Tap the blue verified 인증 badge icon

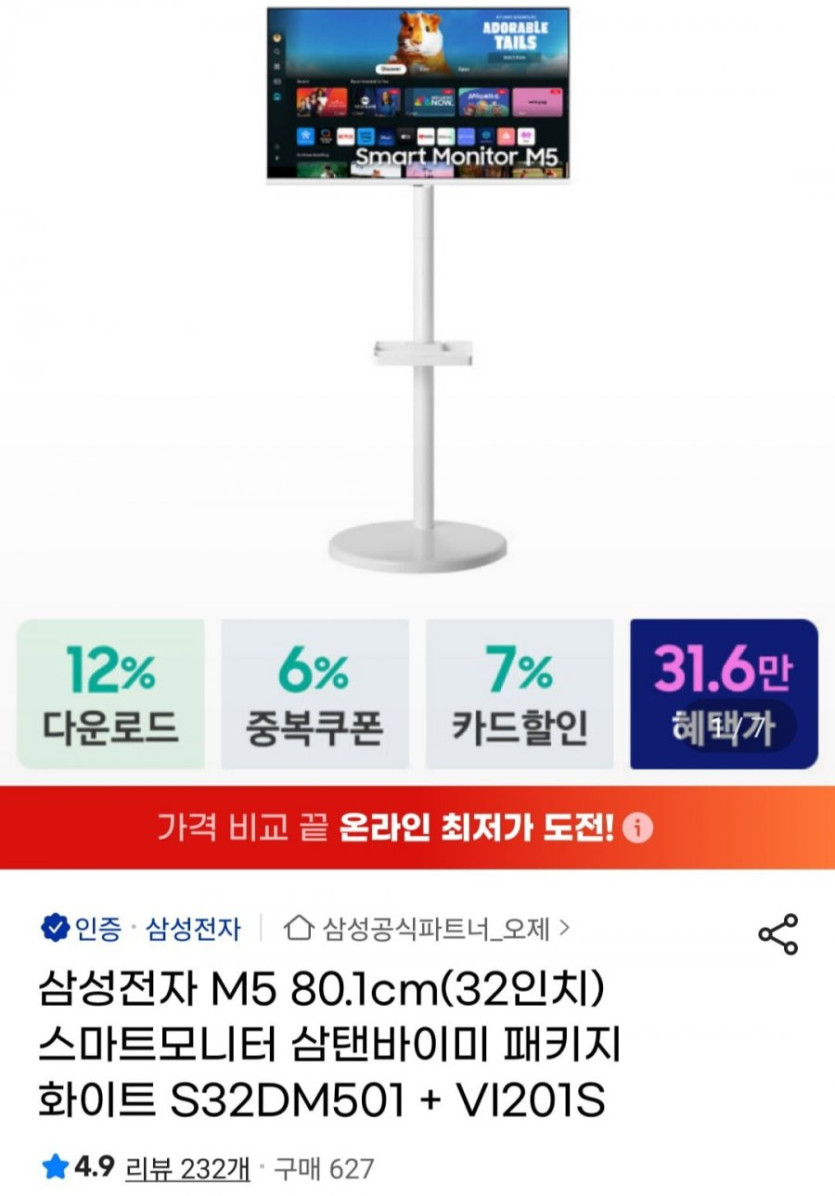(x=54, y=929)
